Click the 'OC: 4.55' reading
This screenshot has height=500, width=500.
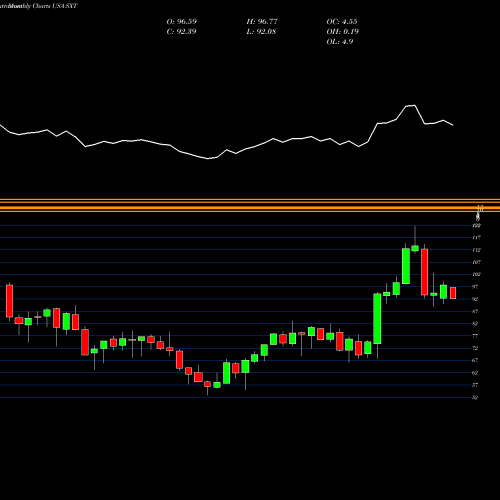coord(342,22)
